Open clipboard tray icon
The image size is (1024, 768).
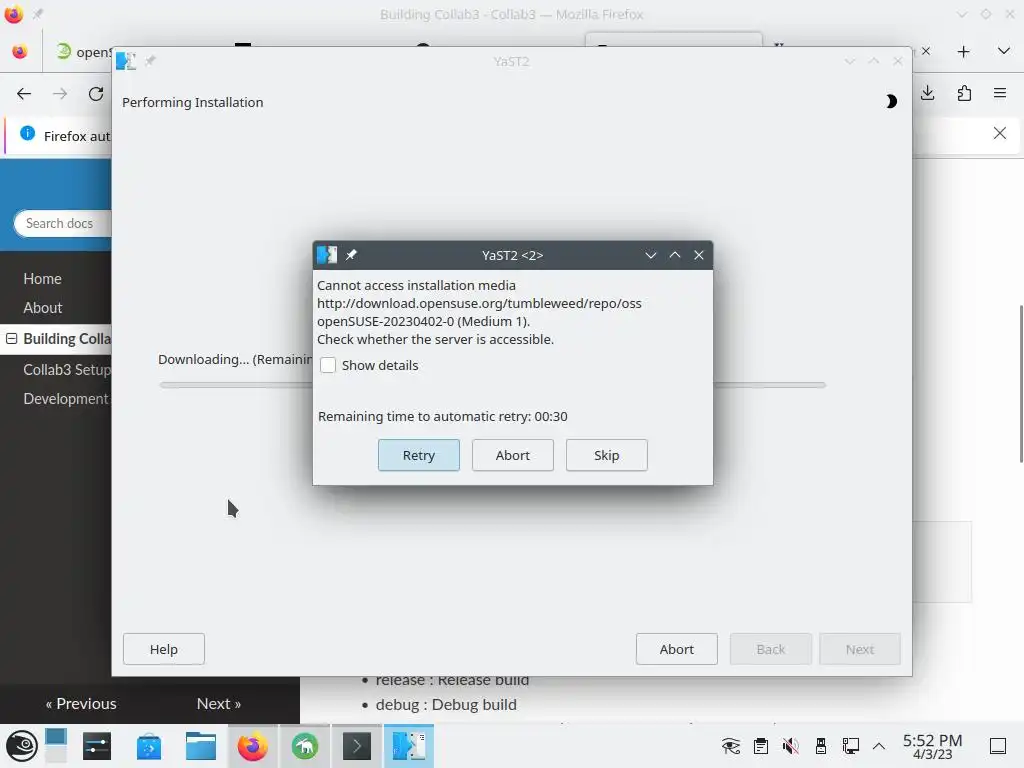pyautogui.click(x=761, y=746)
